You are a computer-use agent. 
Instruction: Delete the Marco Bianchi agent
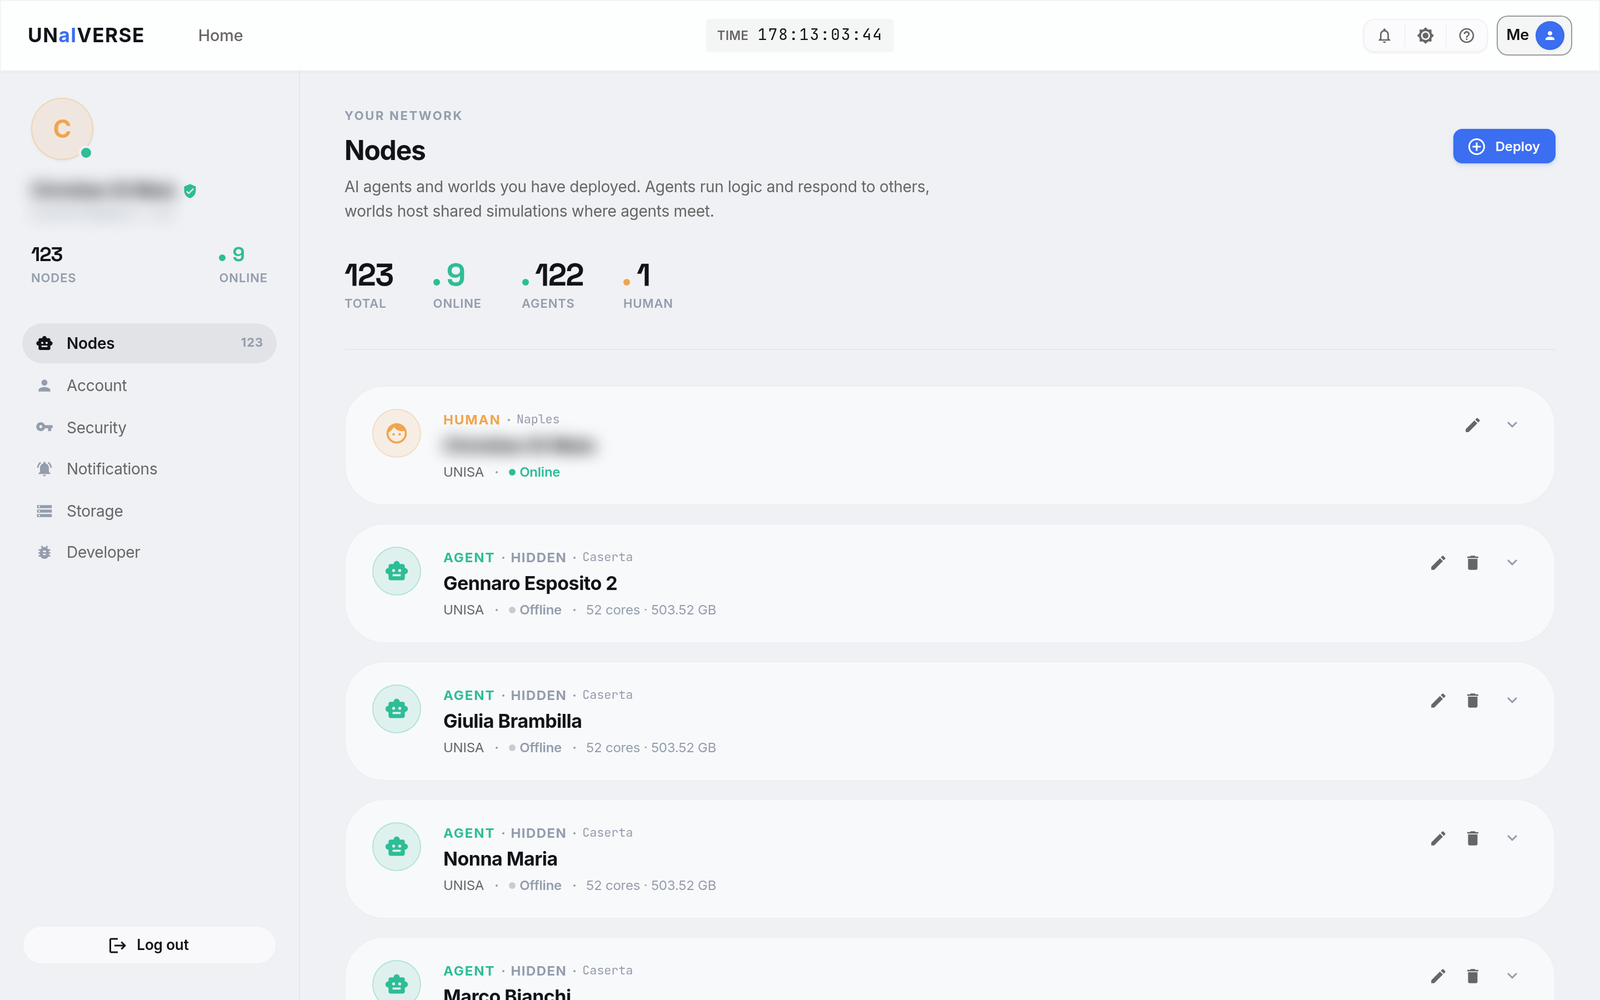(1472, 976)
